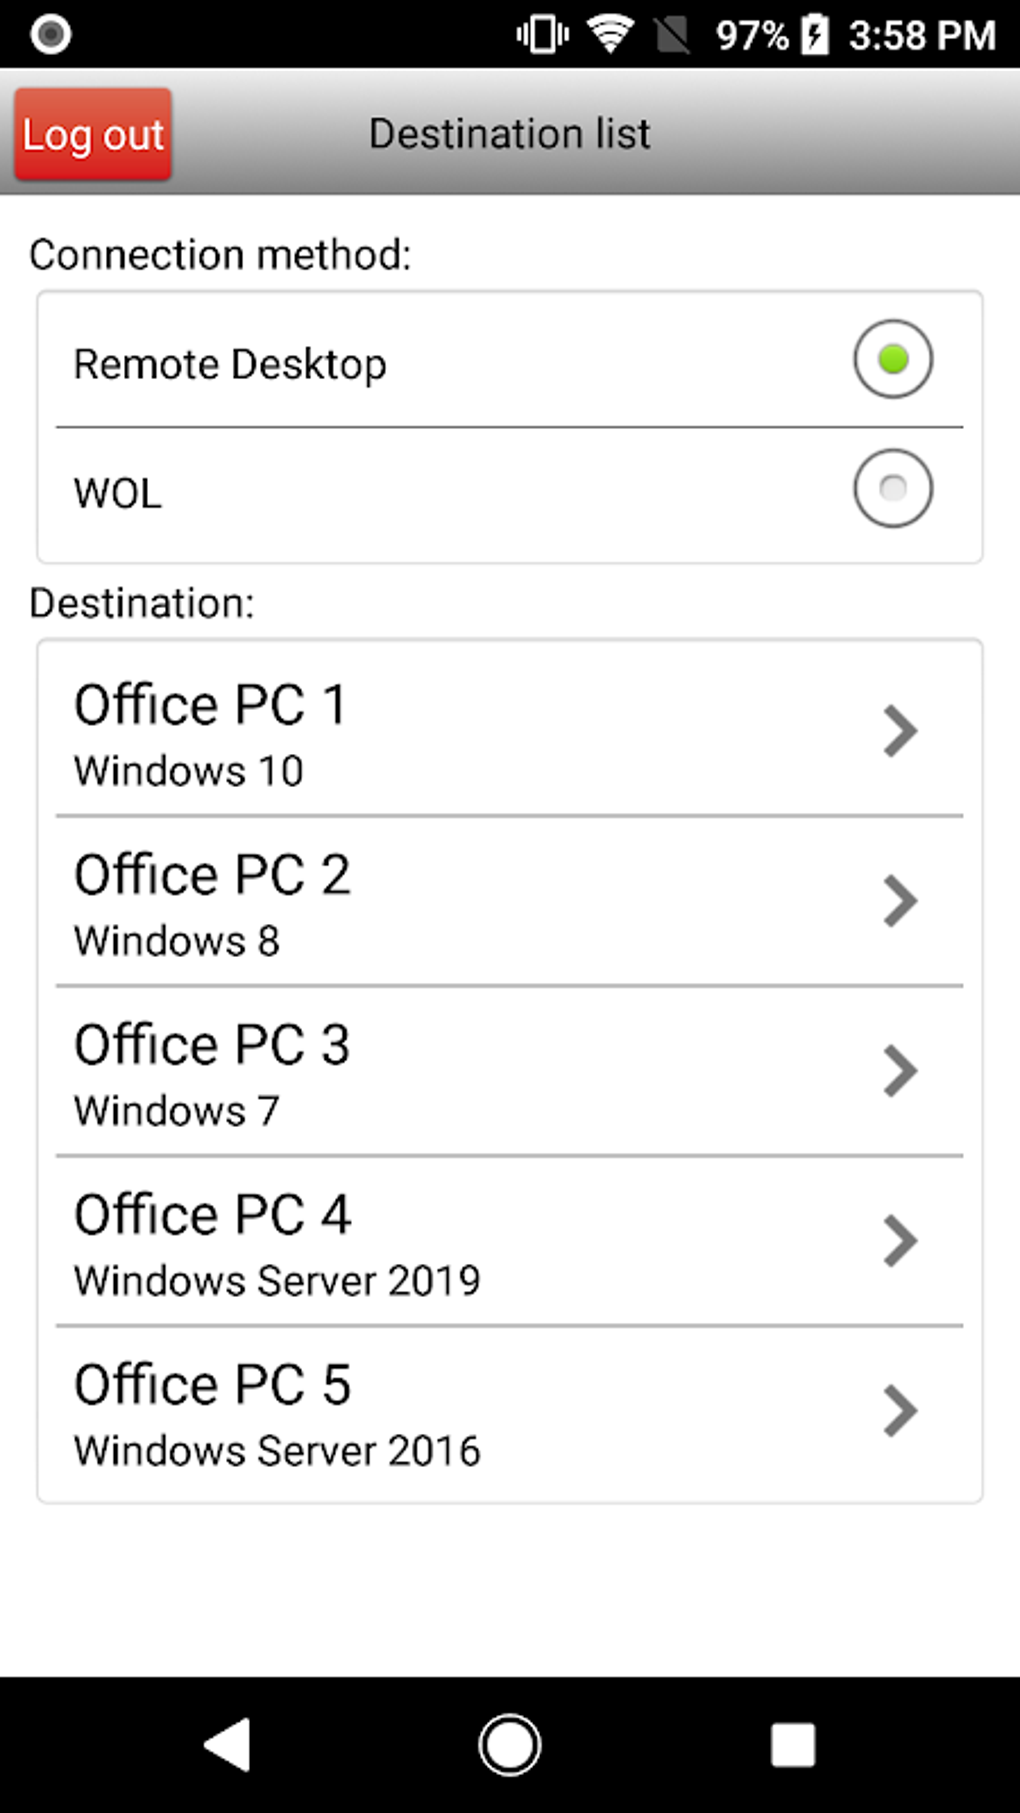Tap the Wi-Fi status icon
Viewport: 1020px width, 1813px height.
pos(609,35)
